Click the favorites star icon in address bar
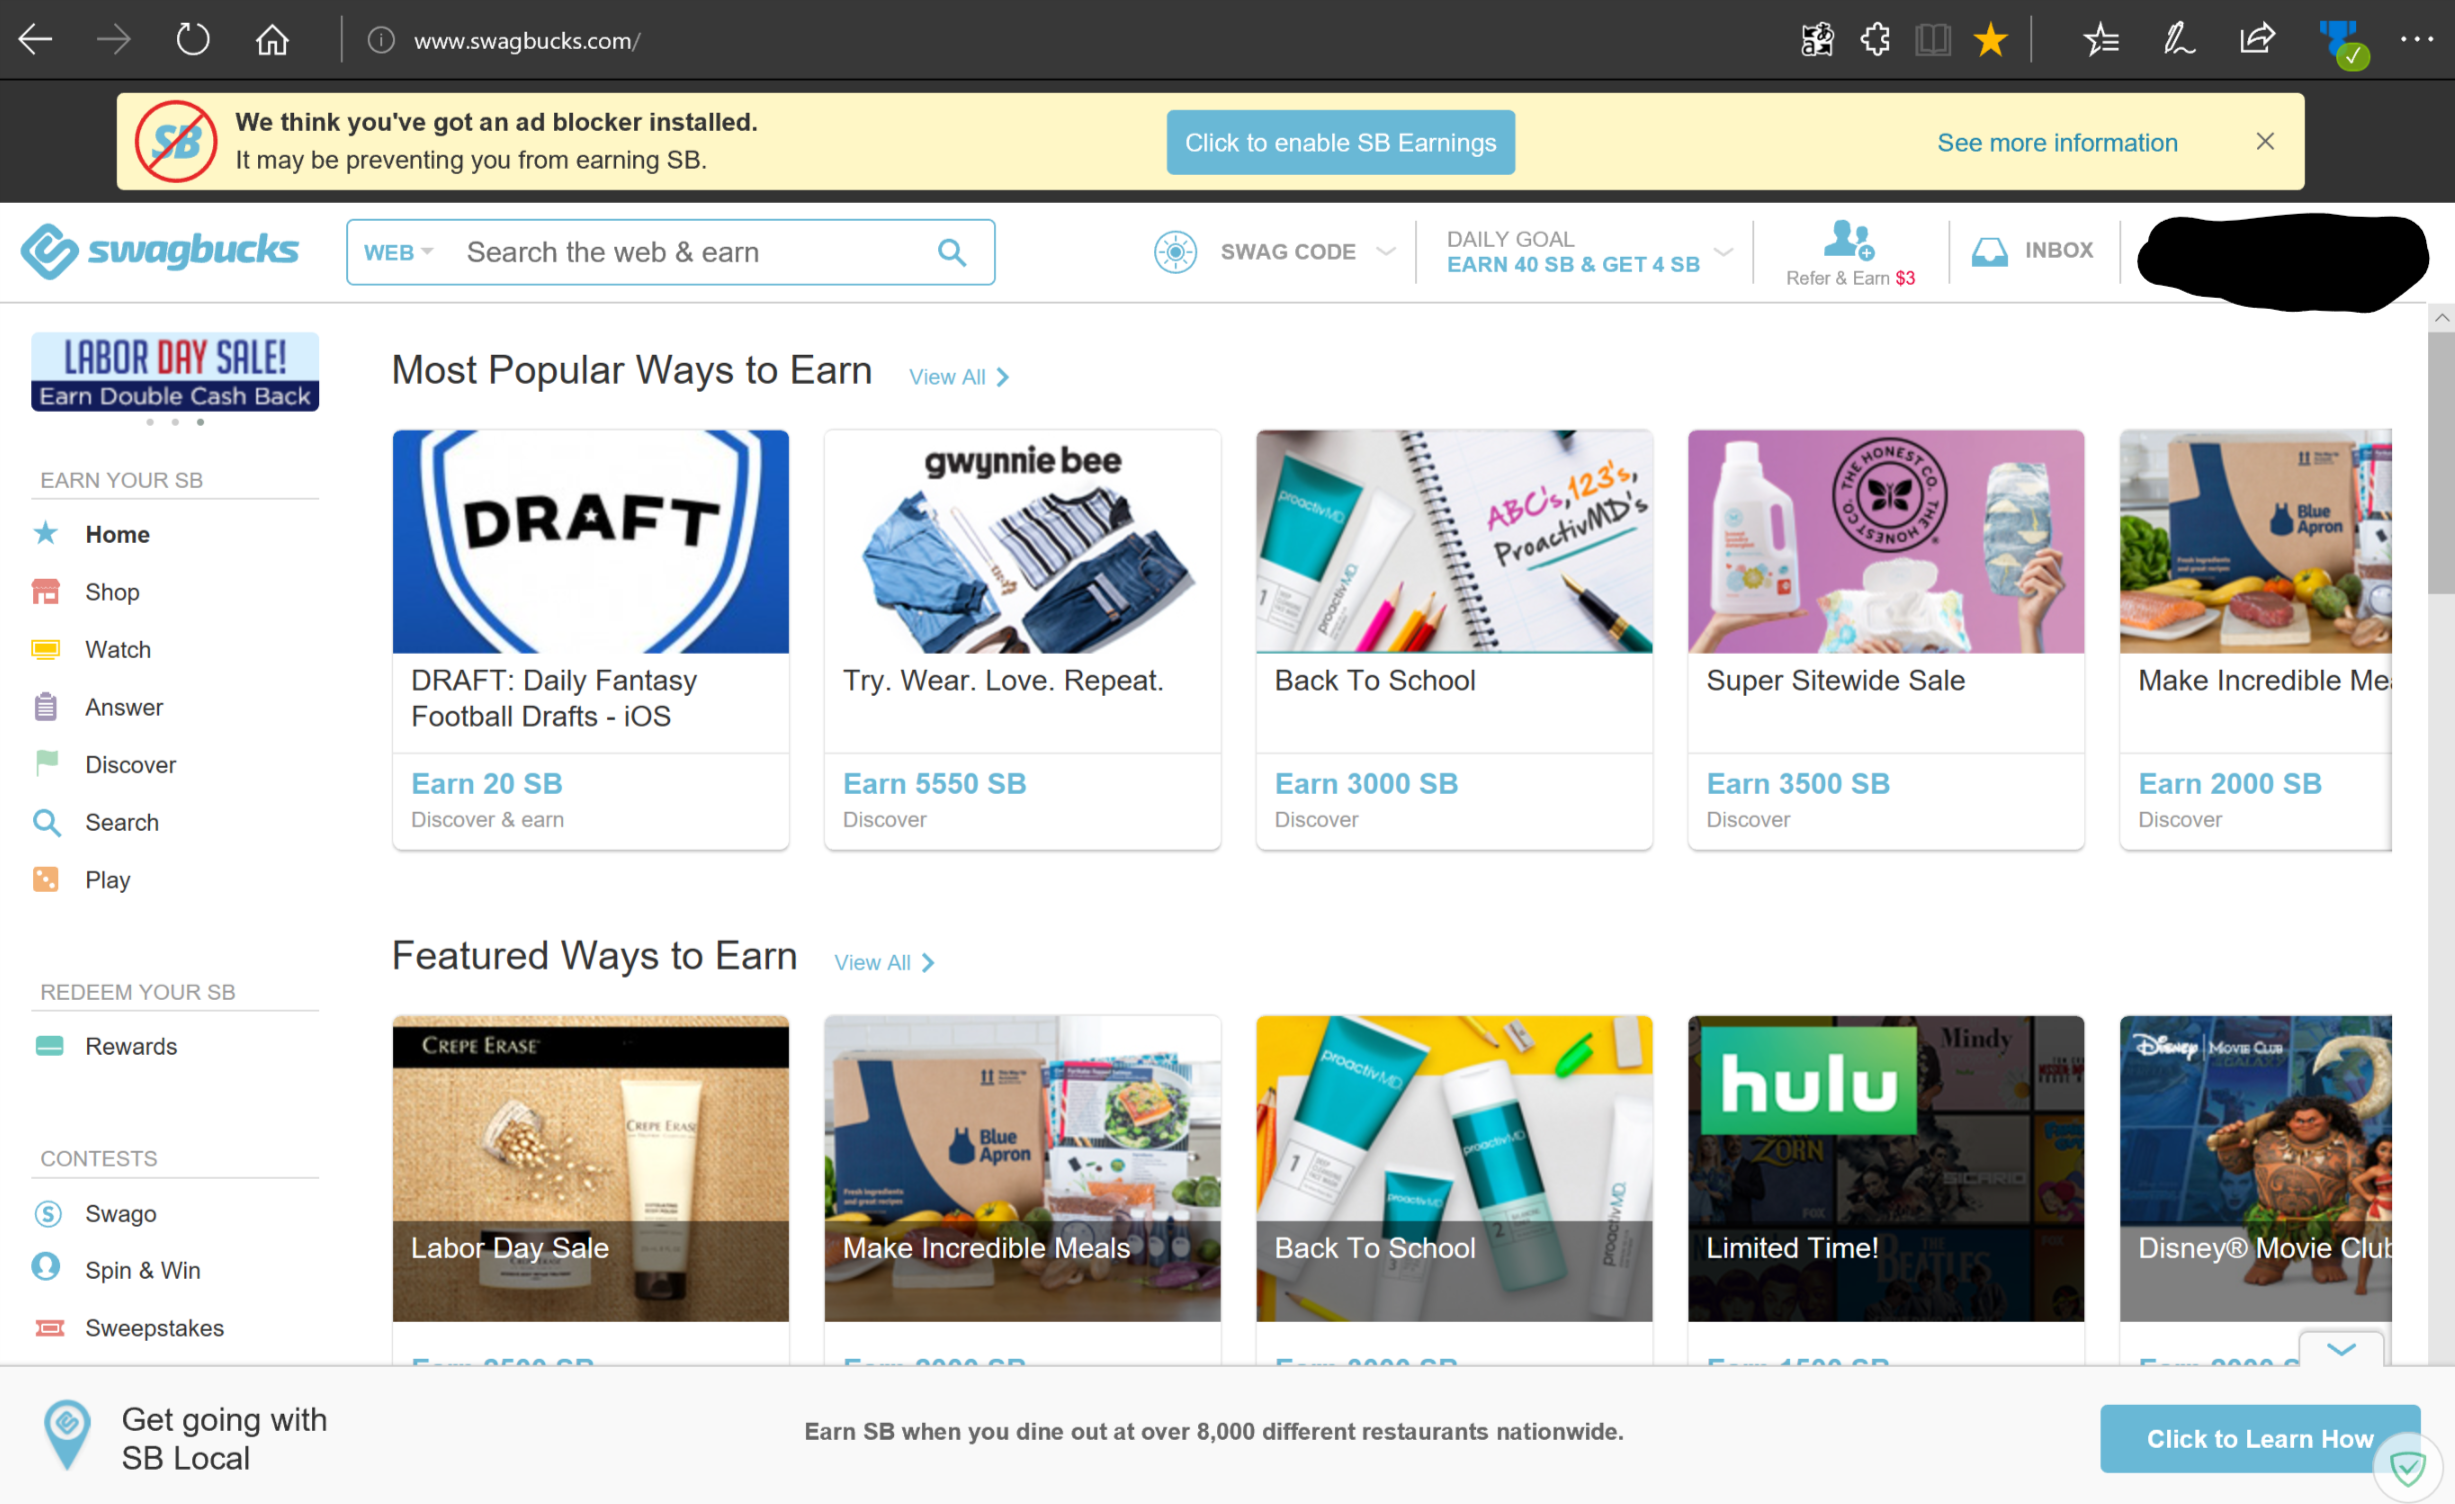Image resolution: width=2455 pixels, height=1504 pixels. 1990,41
